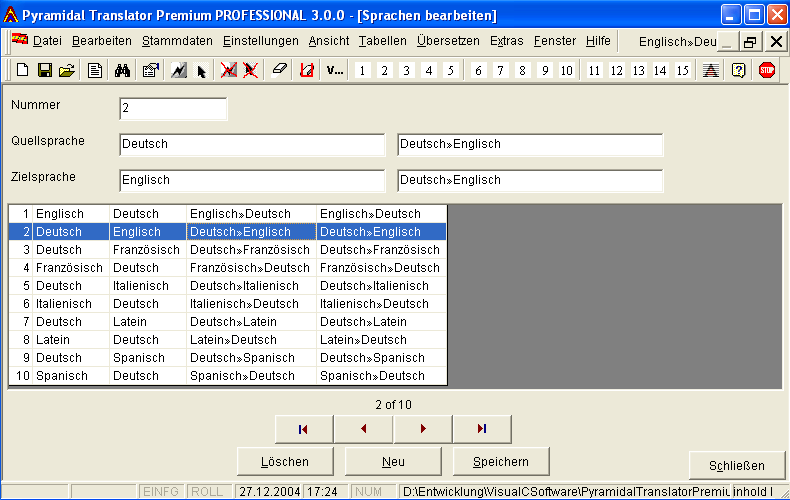Go to the previous record arrow
790x500 pixels.
click(363, 429)
